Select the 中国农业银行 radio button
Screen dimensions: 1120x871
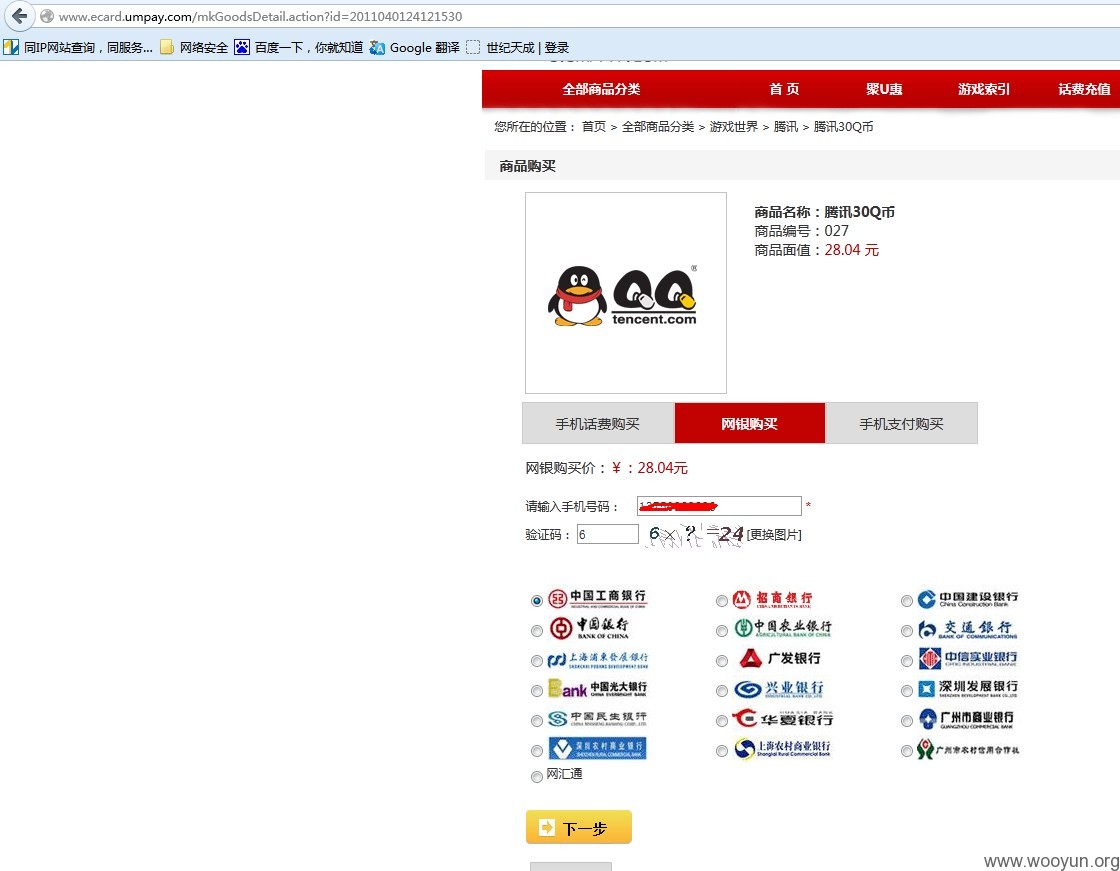point(721,631)
